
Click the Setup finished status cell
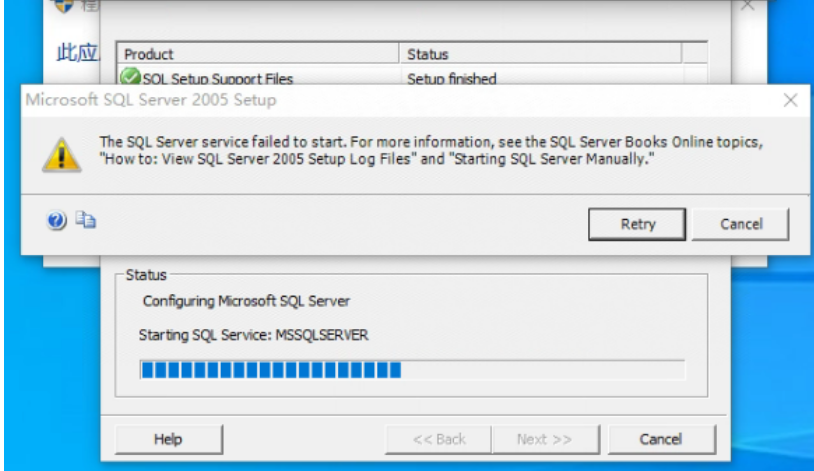[x=452, y=78]
